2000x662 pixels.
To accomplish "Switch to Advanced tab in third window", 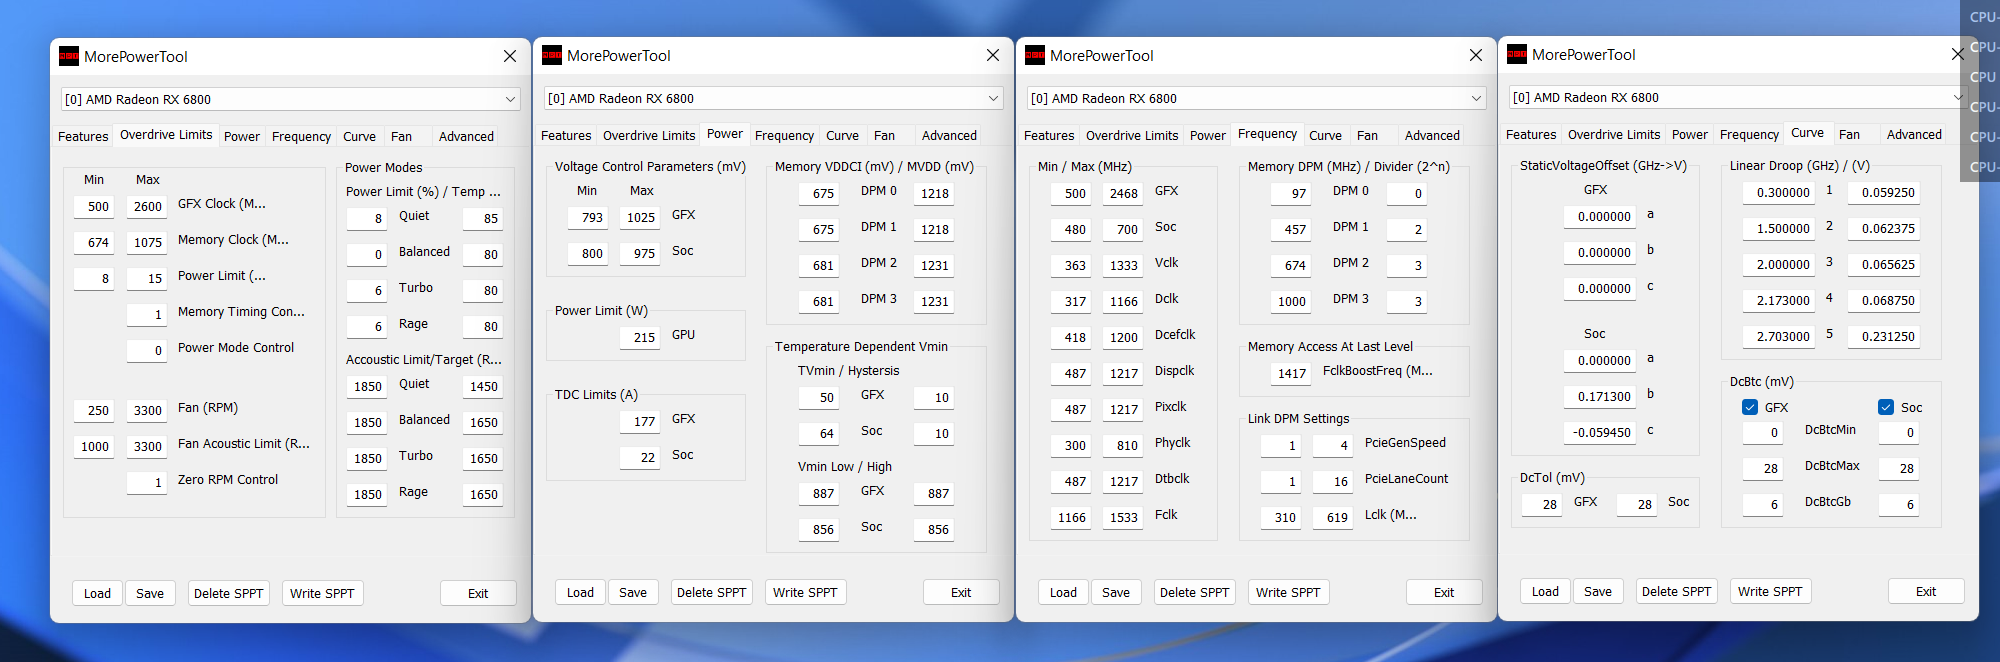I will (1432, 135).
